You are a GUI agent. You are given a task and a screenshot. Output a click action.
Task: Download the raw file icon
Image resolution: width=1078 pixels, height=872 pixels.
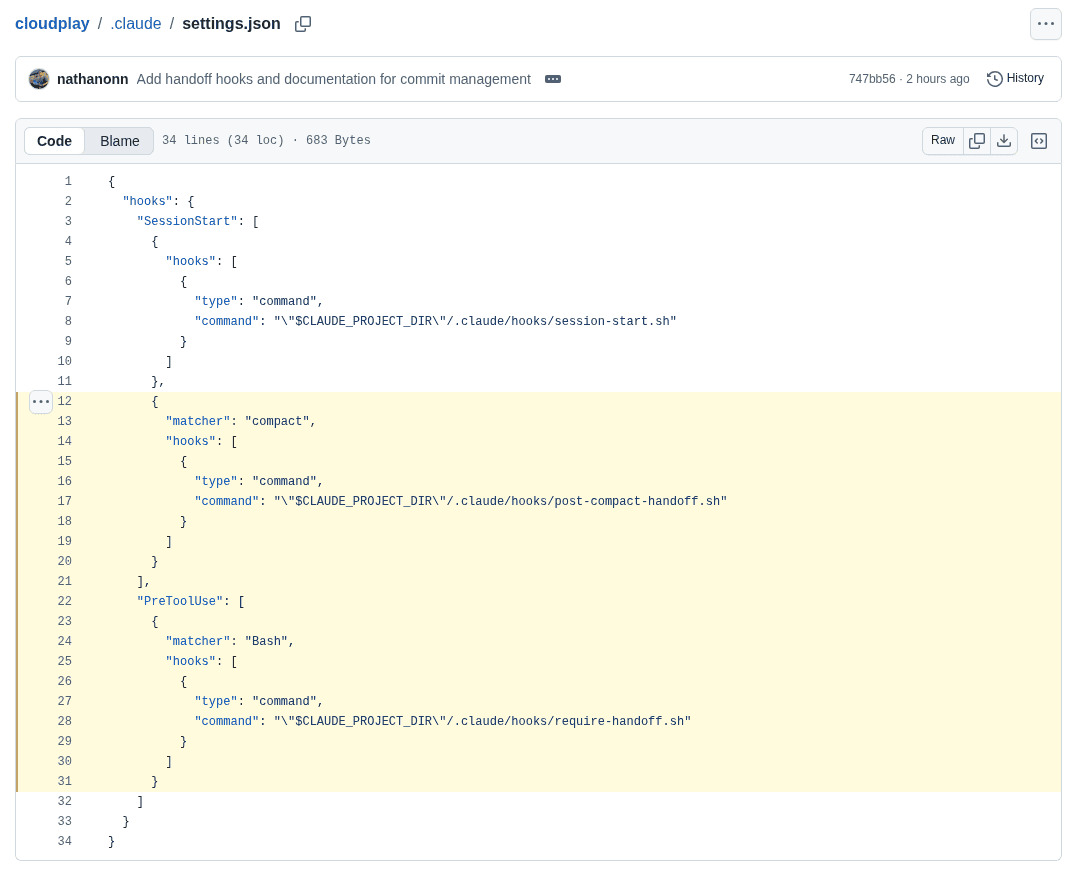pyautogui.click(x=1004, y=140)
